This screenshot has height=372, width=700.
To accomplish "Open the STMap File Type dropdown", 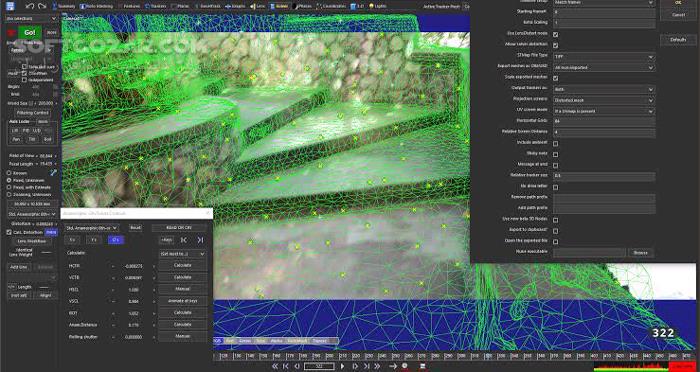I will point(604,57).
